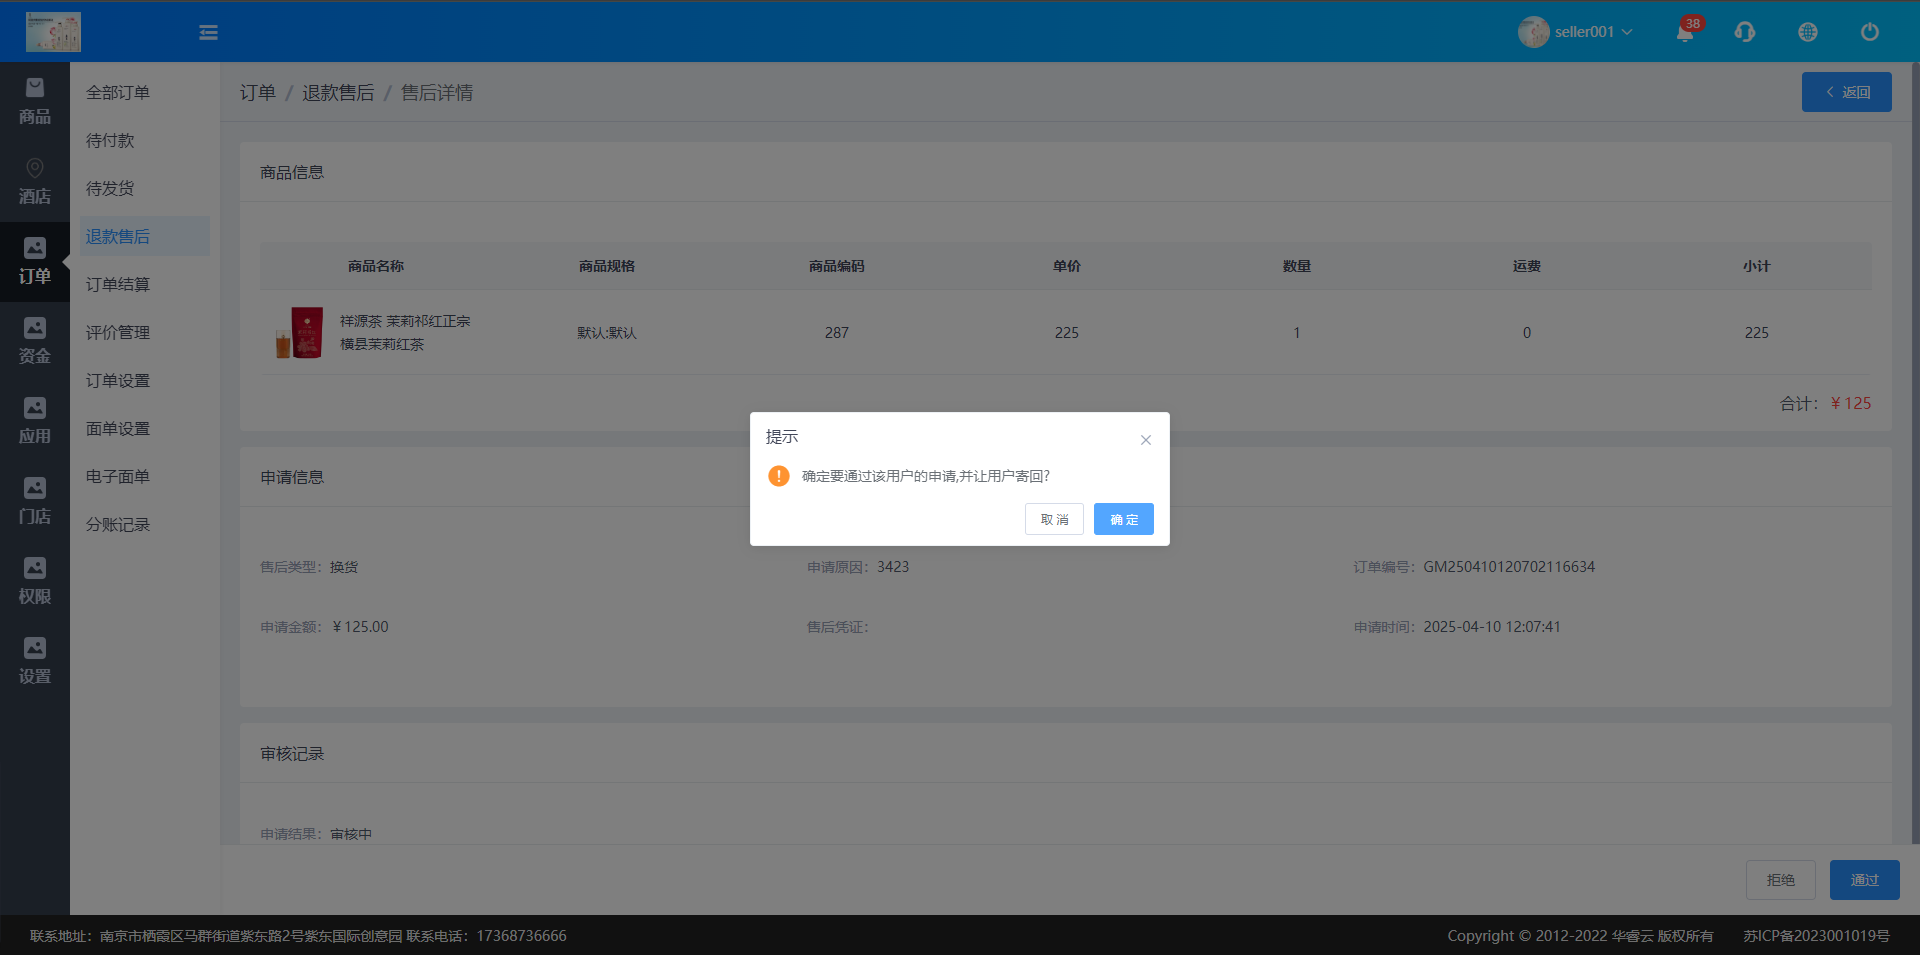The height and width of the screenshot is (955, 1920).
Task: Open the notification bell with badge 38
Action: 1685,32
